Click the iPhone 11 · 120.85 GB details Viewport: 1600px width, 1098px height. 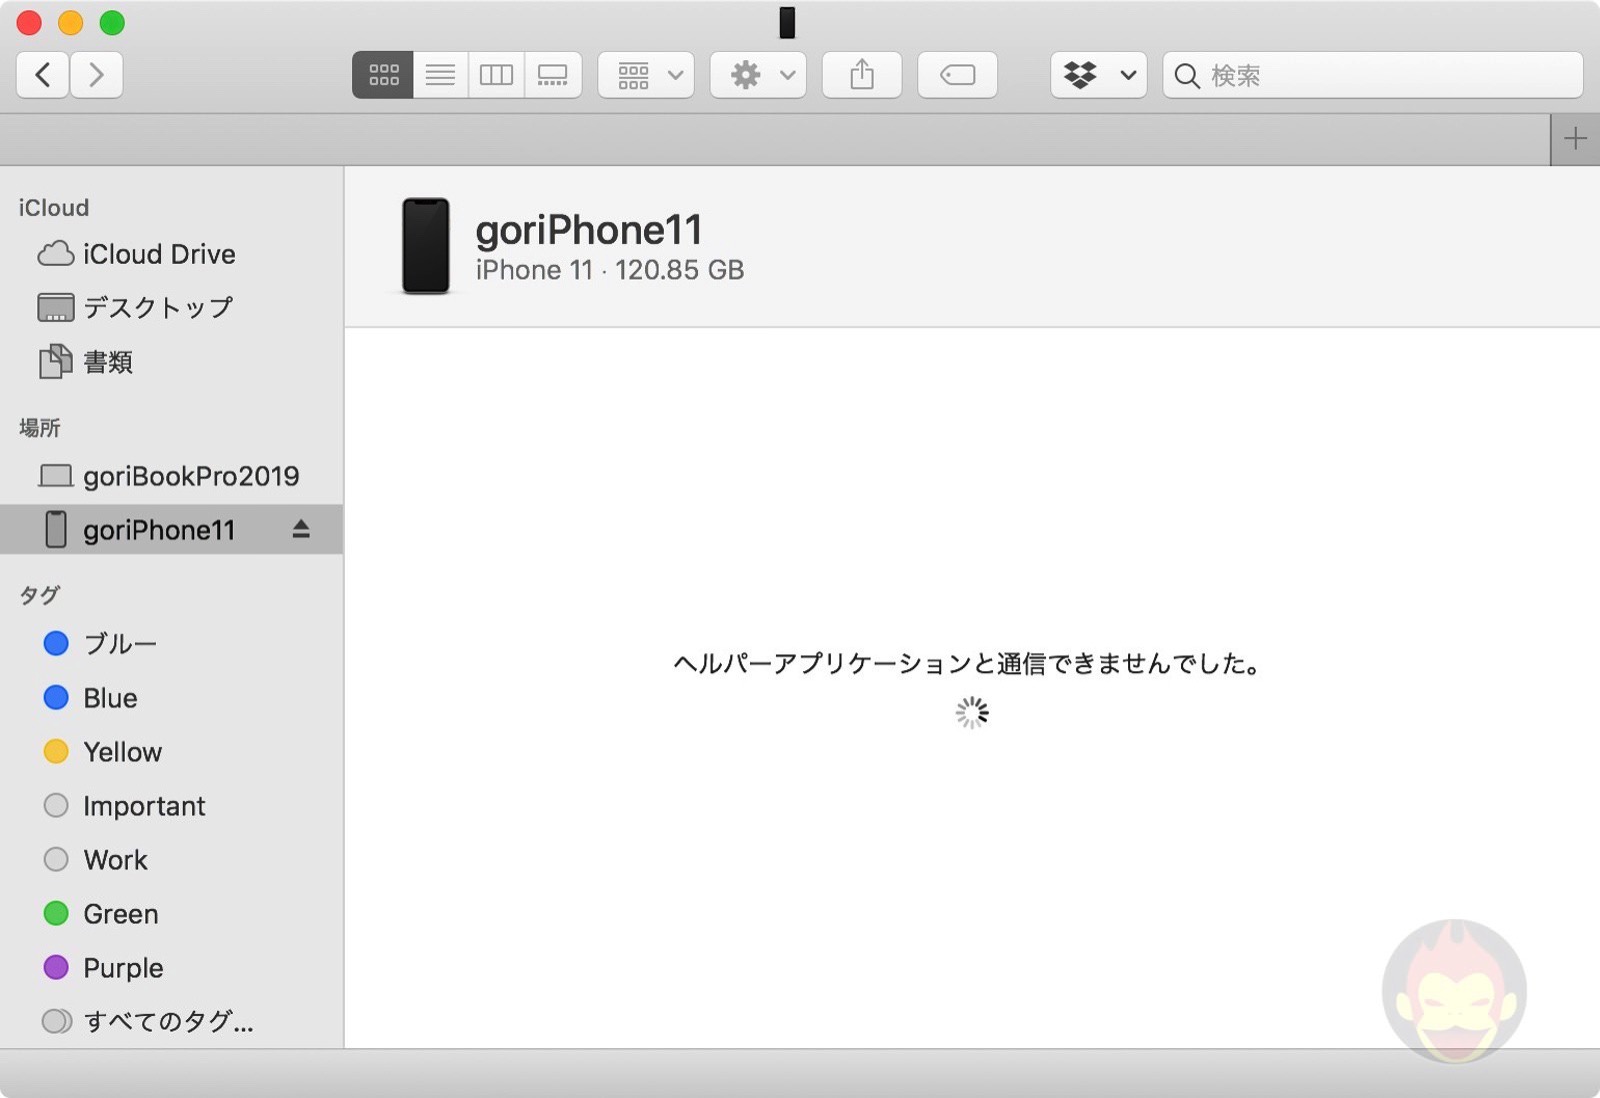(610, 270)
